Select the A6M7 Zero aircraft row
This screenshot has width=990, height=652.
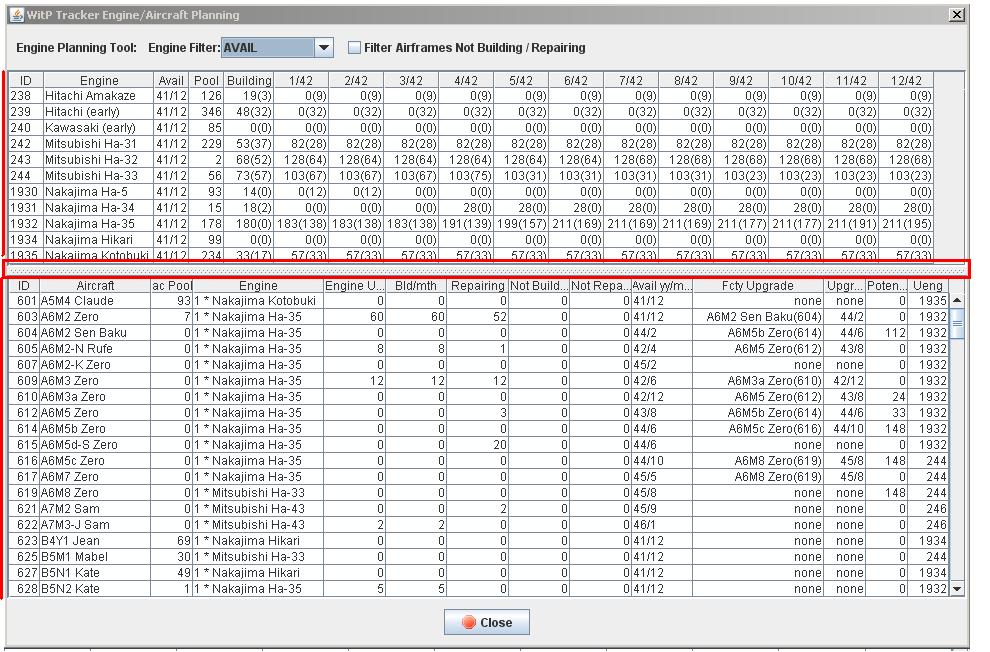point(479,477)
